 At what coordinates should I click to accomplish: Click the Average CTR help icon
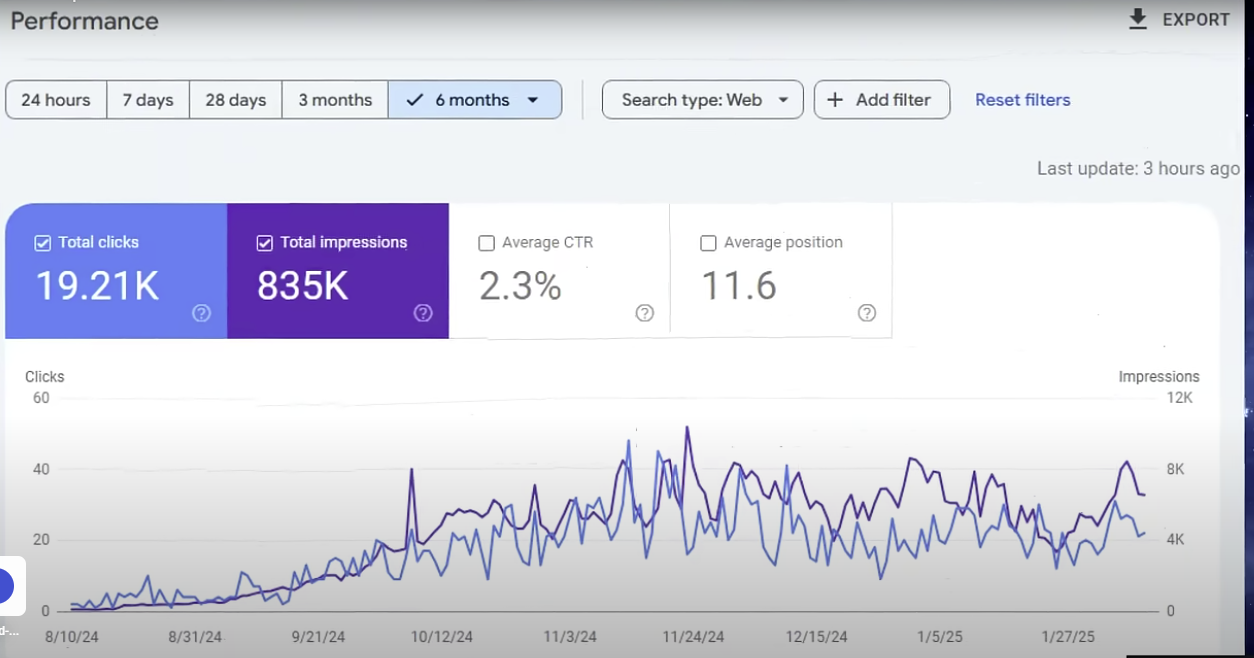(645, 313)
